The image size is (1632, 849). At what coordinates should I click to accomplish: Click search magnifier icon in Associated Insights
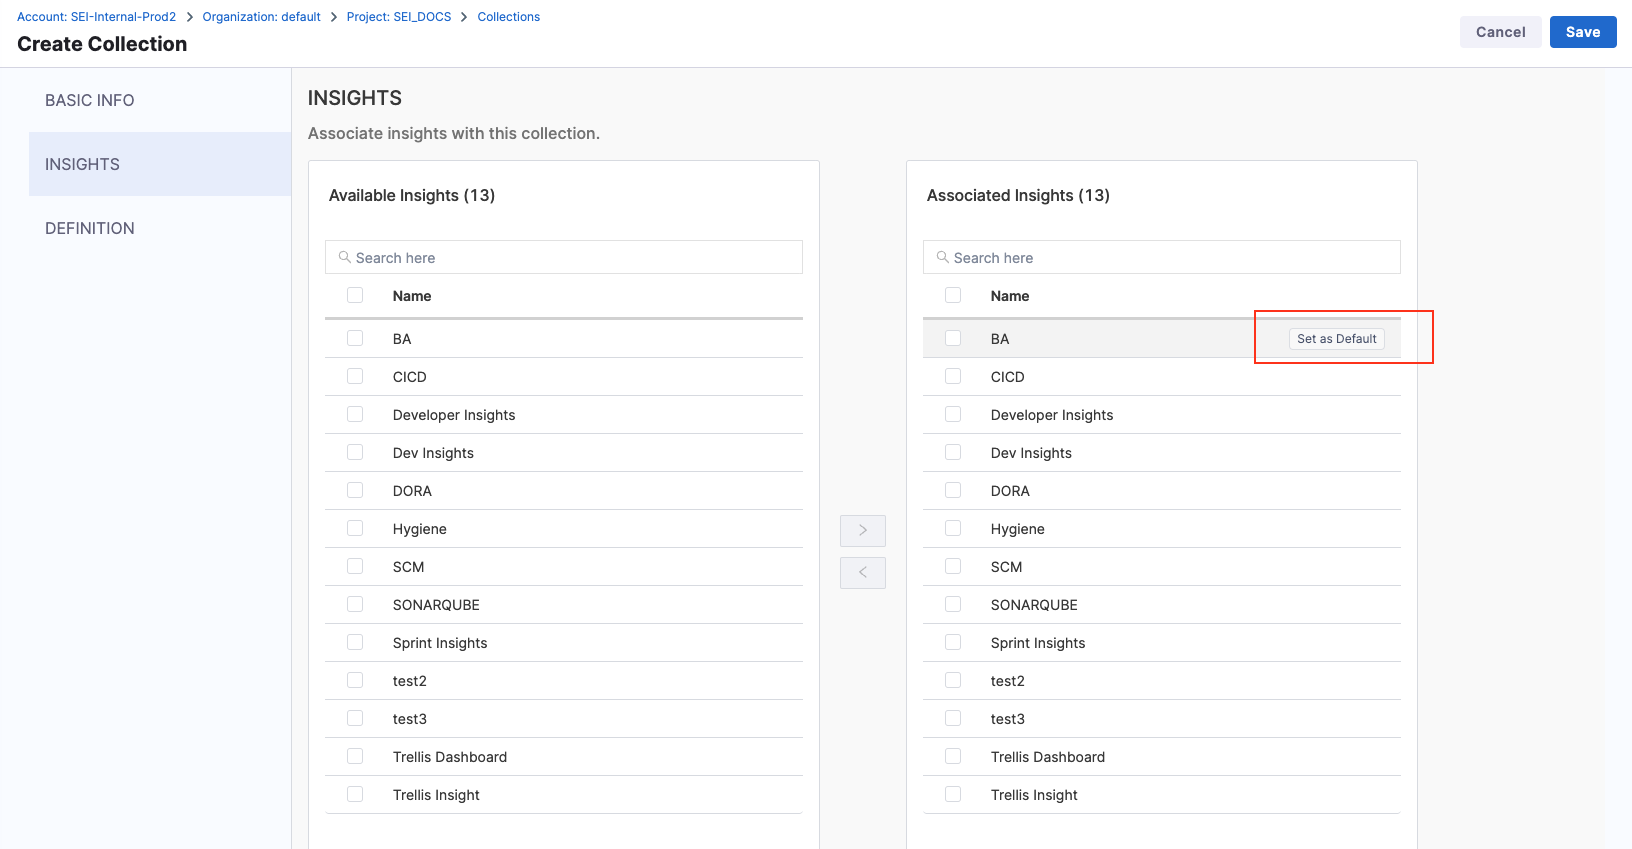[942, 257]
